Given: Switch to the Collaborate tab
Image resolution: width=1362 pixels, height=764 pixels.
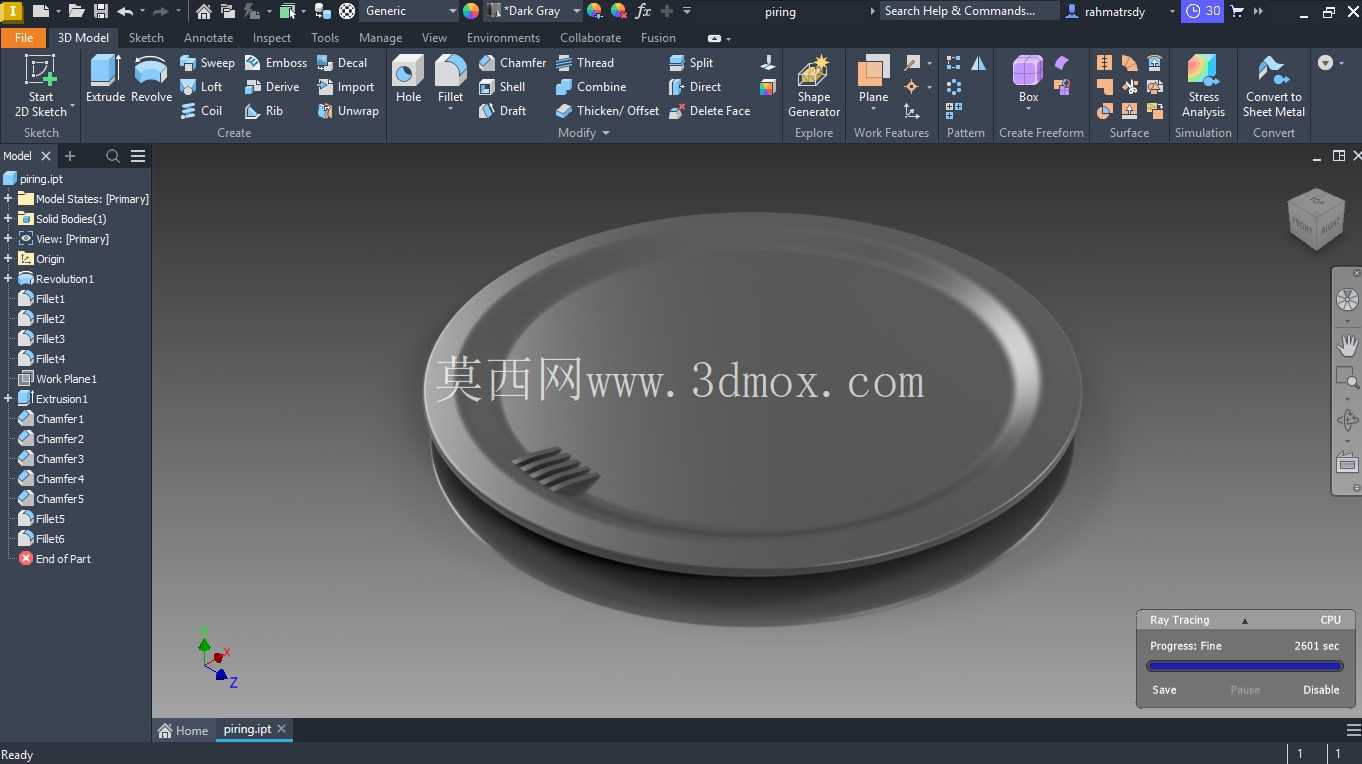Looking at the screenshot, I should coord(590,38).
